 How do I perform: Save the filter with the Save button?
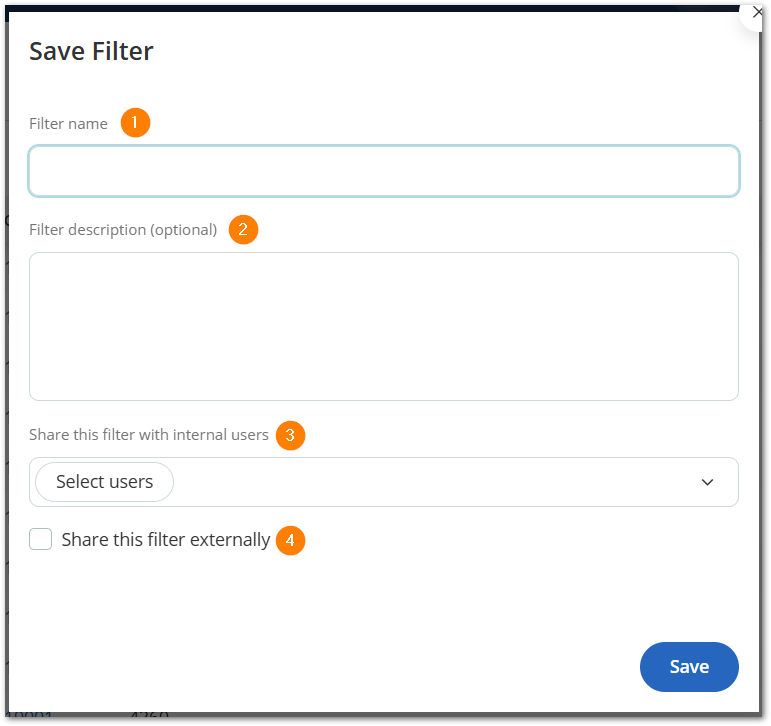click(x=689, y=666)
